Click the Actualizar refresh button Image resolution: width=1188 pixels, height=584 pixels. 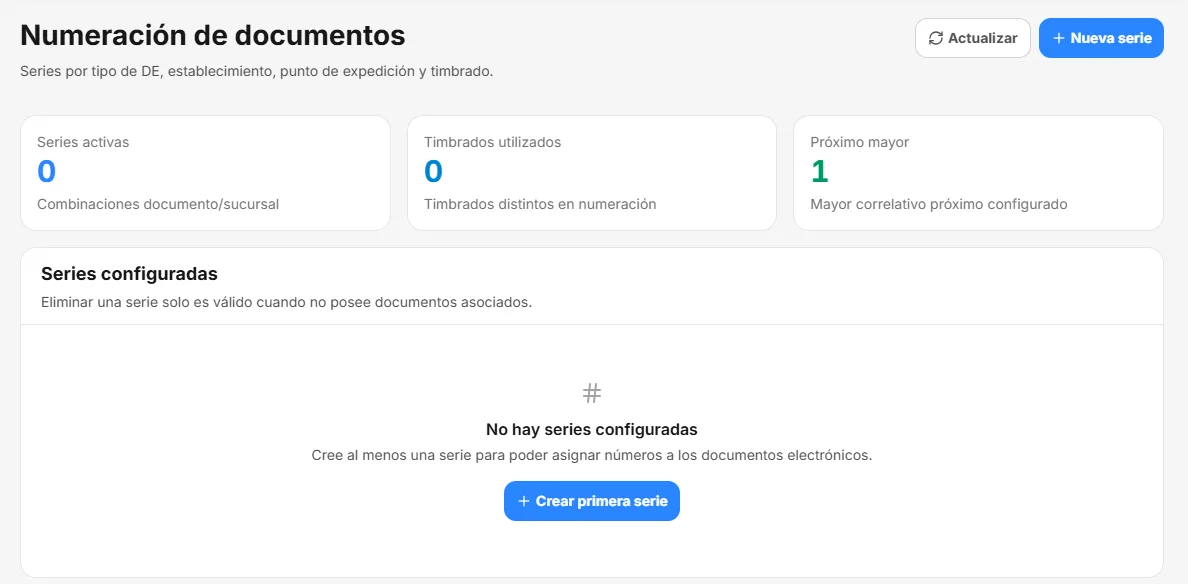coord(973,38)
